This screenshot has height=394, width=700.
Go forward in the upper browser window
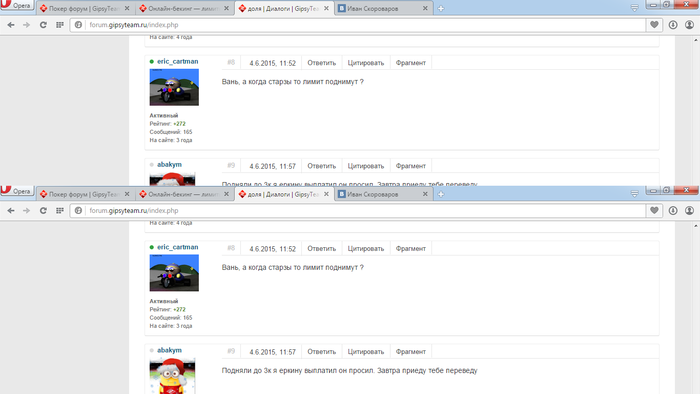point(27,25)
